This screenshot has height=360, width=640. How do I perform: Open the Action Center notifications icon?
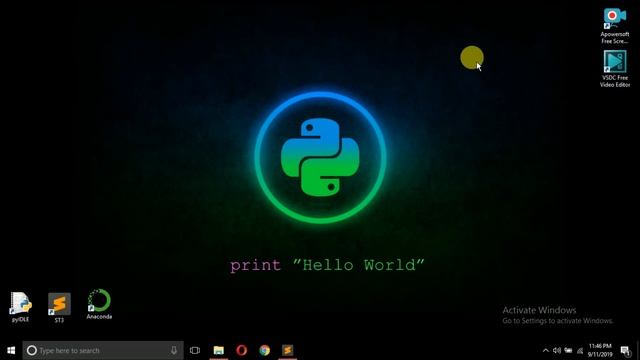625,350
